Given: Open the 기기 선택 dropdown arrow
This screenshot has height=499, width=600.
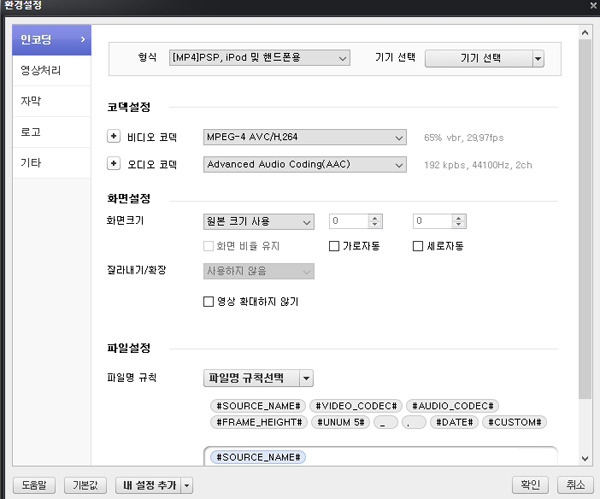Looking at the screenshot, I should pyautogui.click(x=538, y=59).
